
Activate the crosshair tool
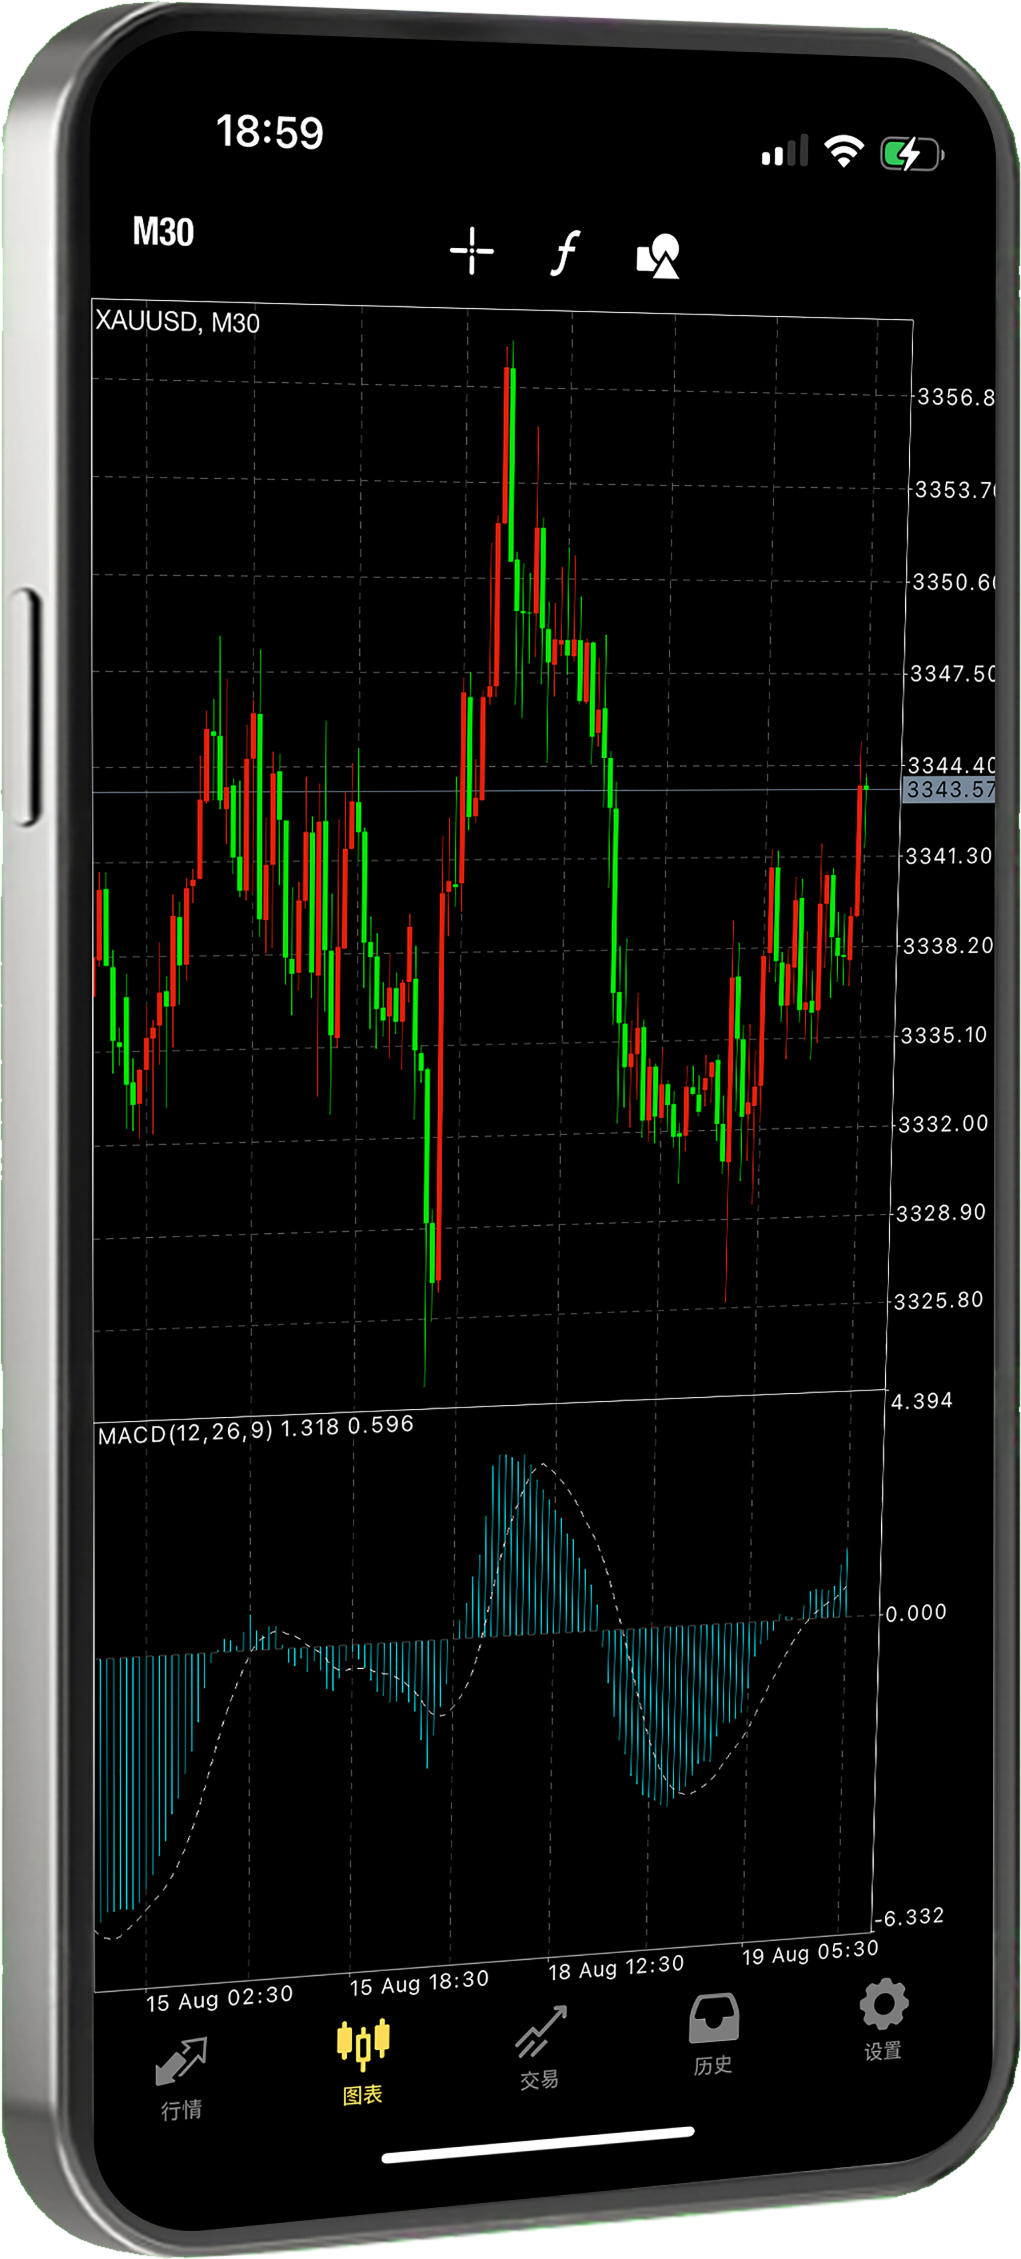click(x=471, y=250)
